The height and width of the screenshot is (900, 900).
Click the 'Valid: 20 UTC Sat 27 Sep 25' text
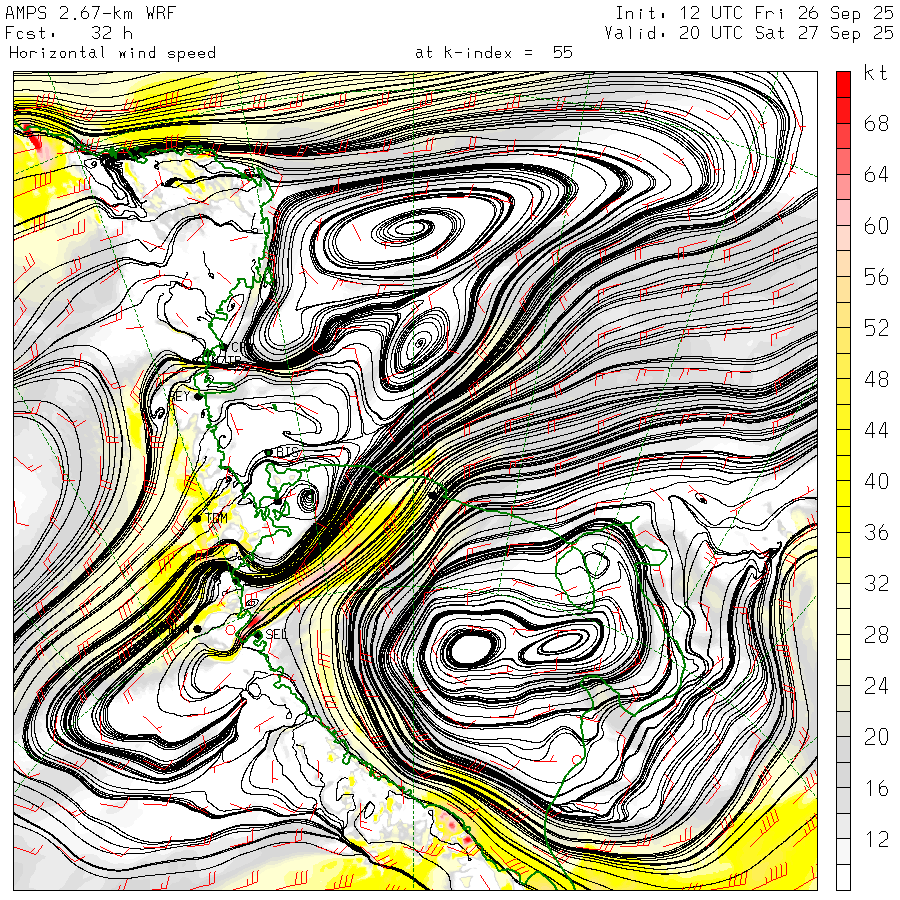tap(748, 33)
